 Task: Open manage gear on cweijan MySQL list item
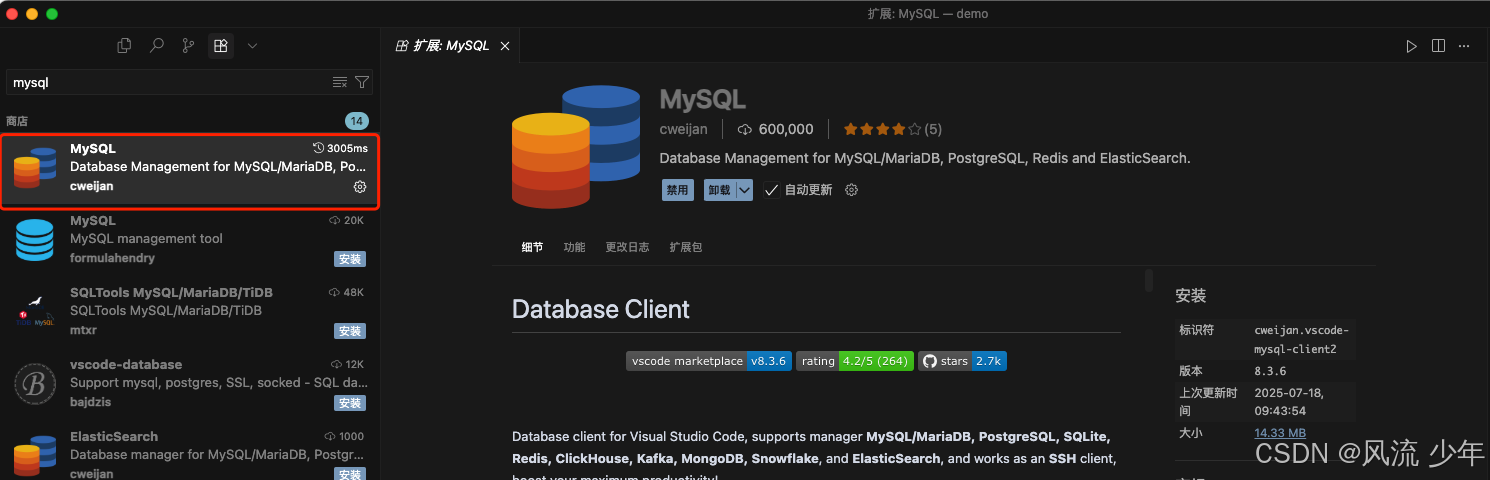pyautogui.click(x=360, y=187)
